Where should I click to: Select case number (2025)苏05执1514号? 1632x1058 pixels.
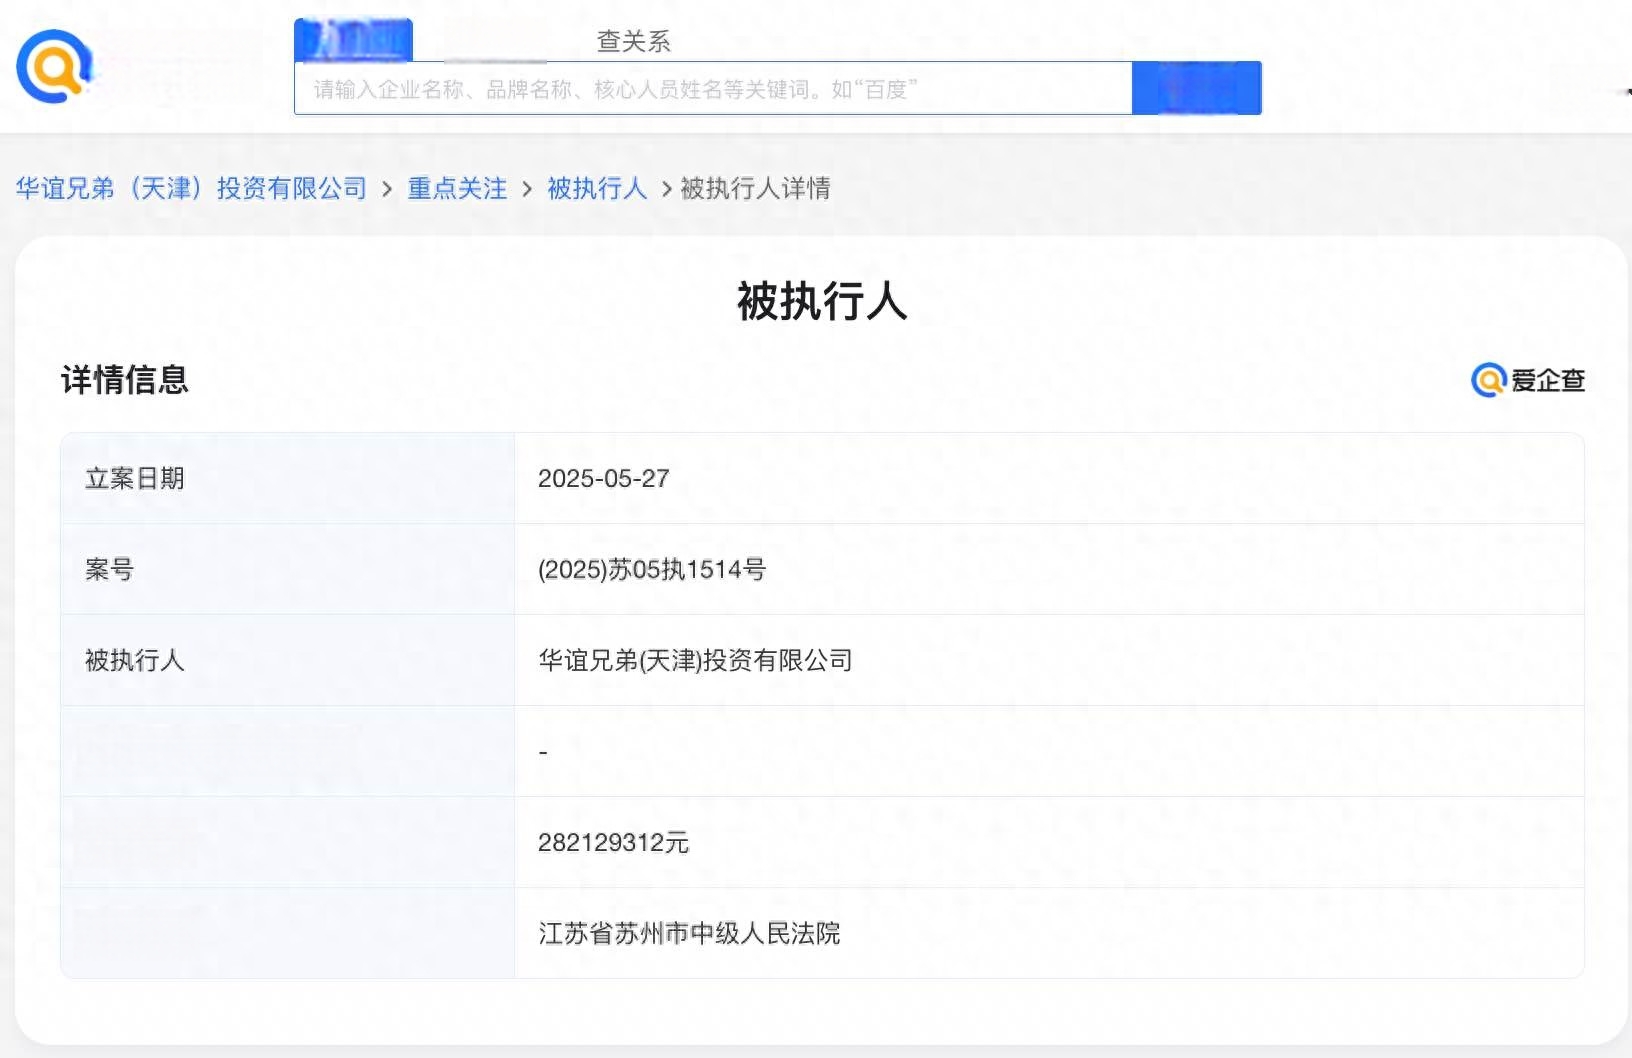[652, 570]
